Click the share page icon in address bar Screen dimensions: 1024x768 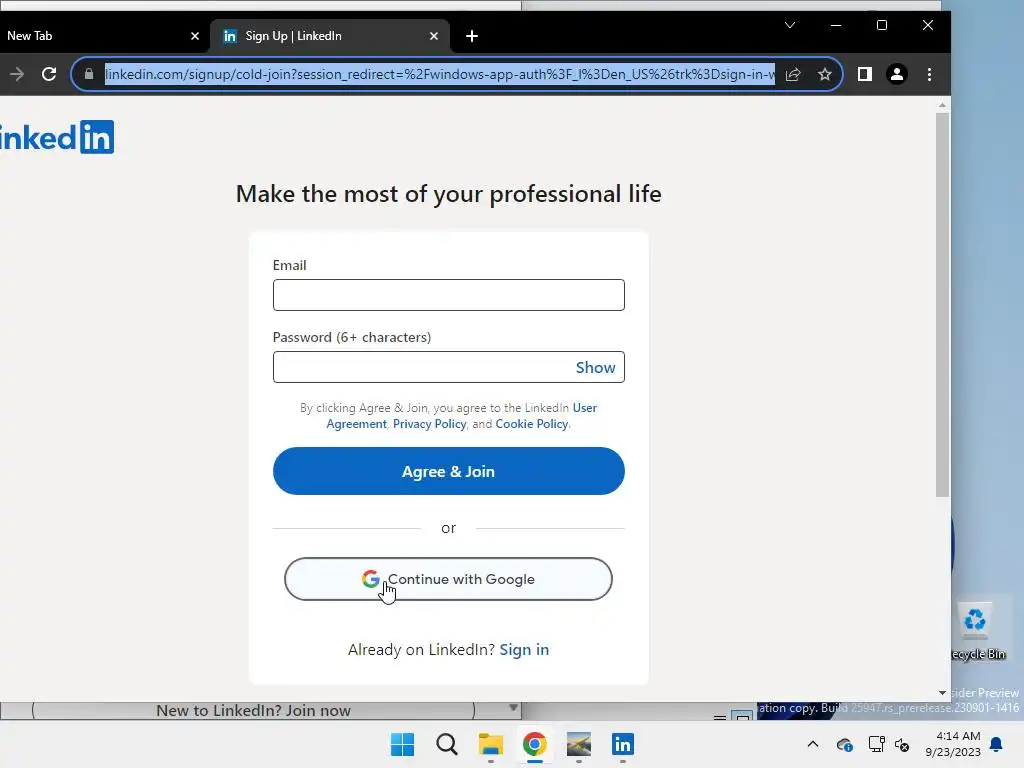793,74
